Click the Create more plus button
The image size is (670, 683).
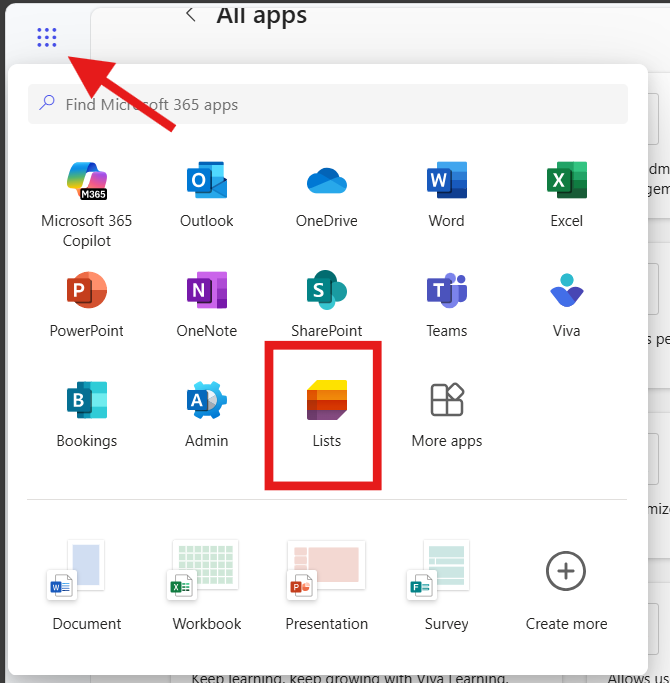point(566,571)
